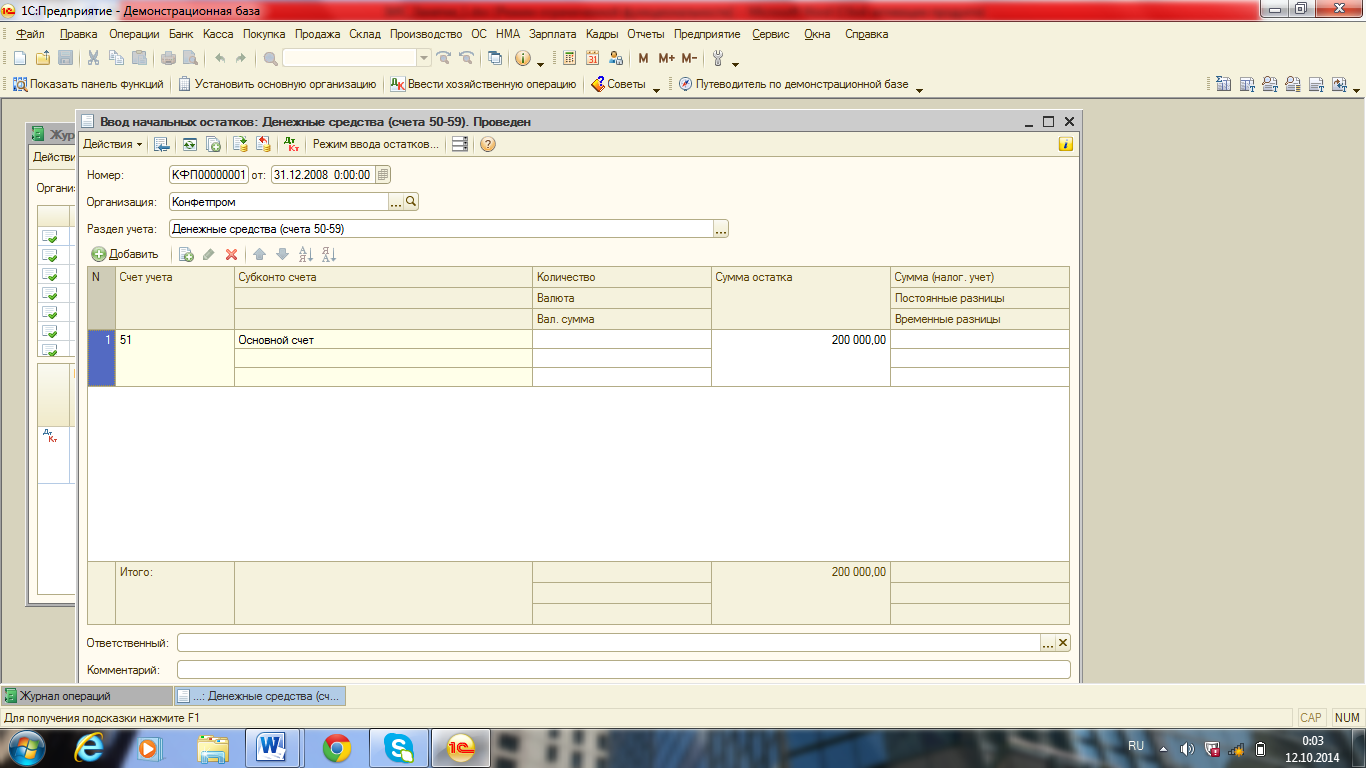Image resolution: width=1366 pixels, height=768 pixels.
Task: Click the M+ memory add button
Action: point(667,58)
